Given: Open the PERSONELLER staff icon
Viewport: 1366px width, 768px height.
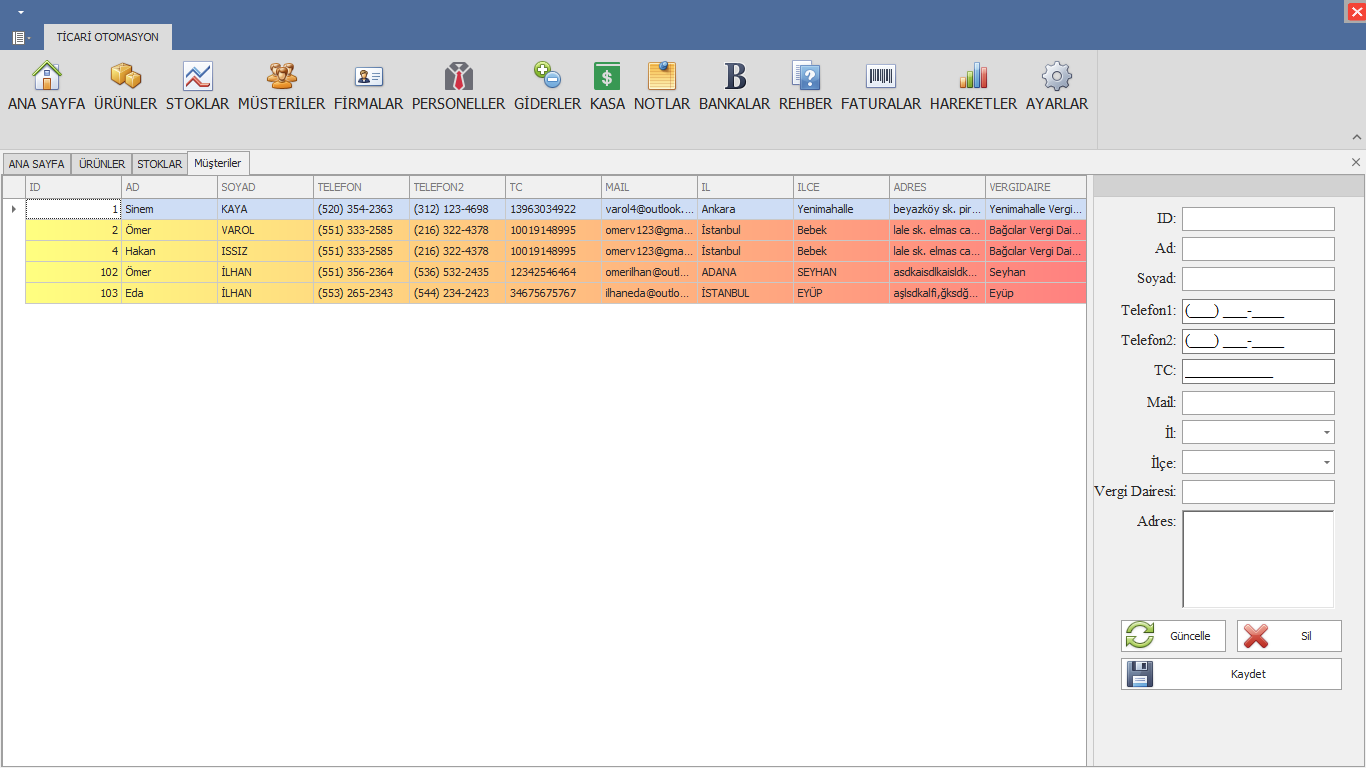Looking at the screenshot, I should 458,77.
